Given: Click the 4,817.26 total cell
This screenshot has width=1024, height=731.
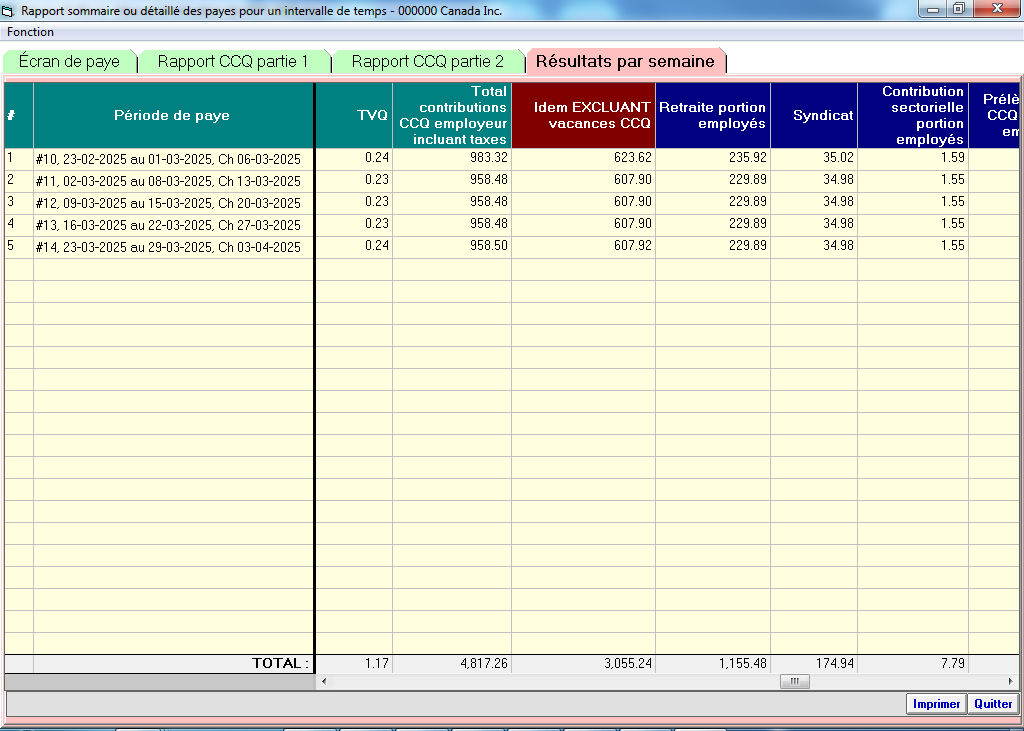Looking at the screenshot, I should 451,664.
